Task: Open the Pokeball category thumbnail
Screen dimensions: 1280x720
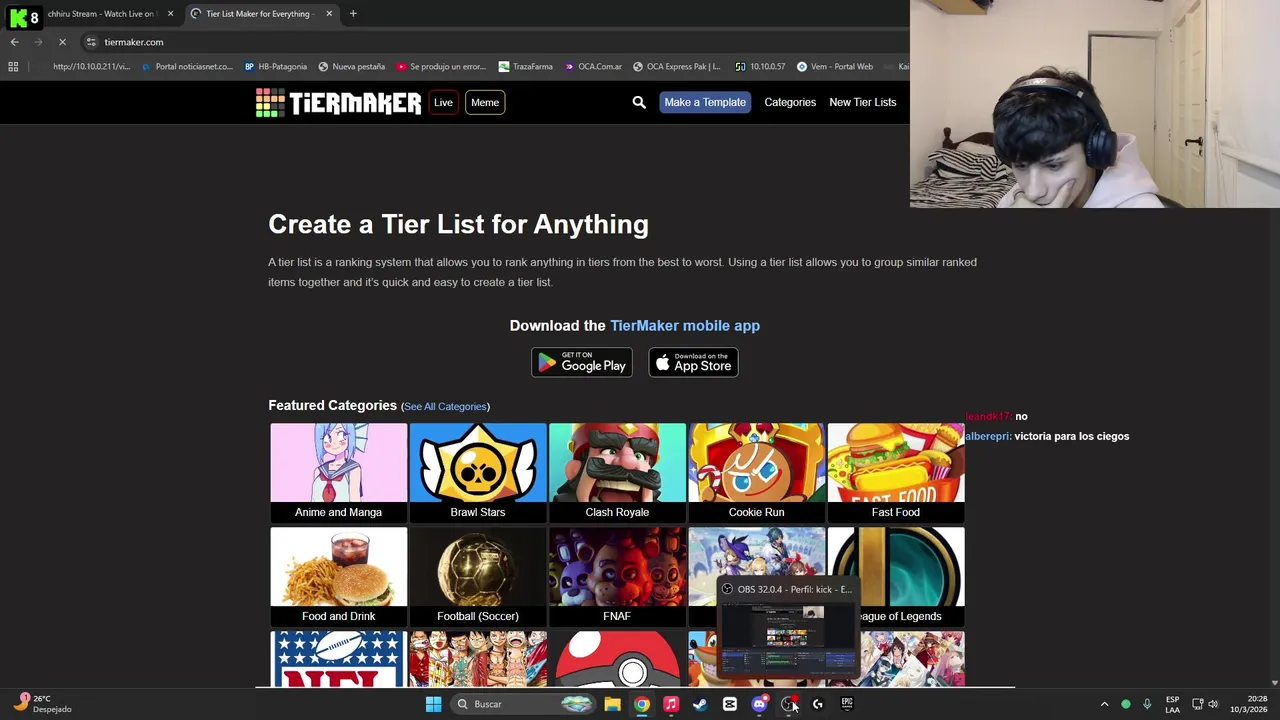Action: pyautogui.click(x=617, y=659)
